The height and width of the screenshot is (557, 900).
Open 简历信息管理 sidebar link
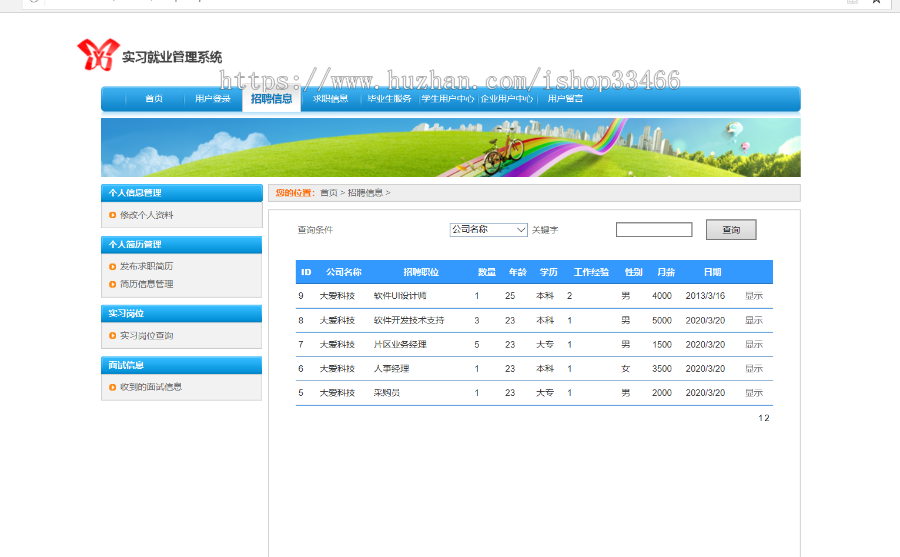tap(146, 284)
